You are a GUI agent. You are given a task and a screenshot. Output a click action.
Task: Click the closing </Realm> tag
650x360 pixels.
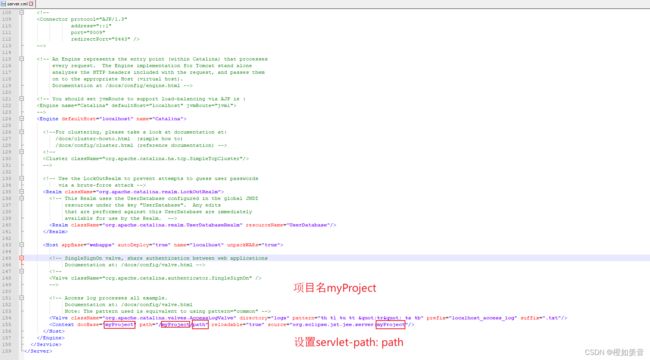click(x=55, y=231)
